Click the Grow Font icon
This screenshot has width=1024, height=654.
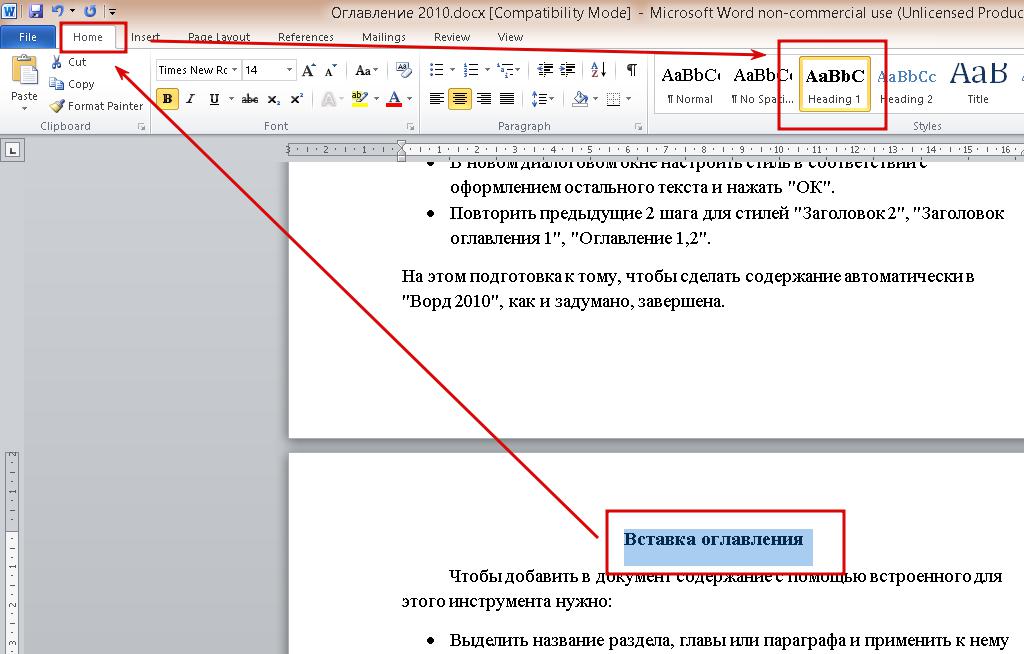309,70
